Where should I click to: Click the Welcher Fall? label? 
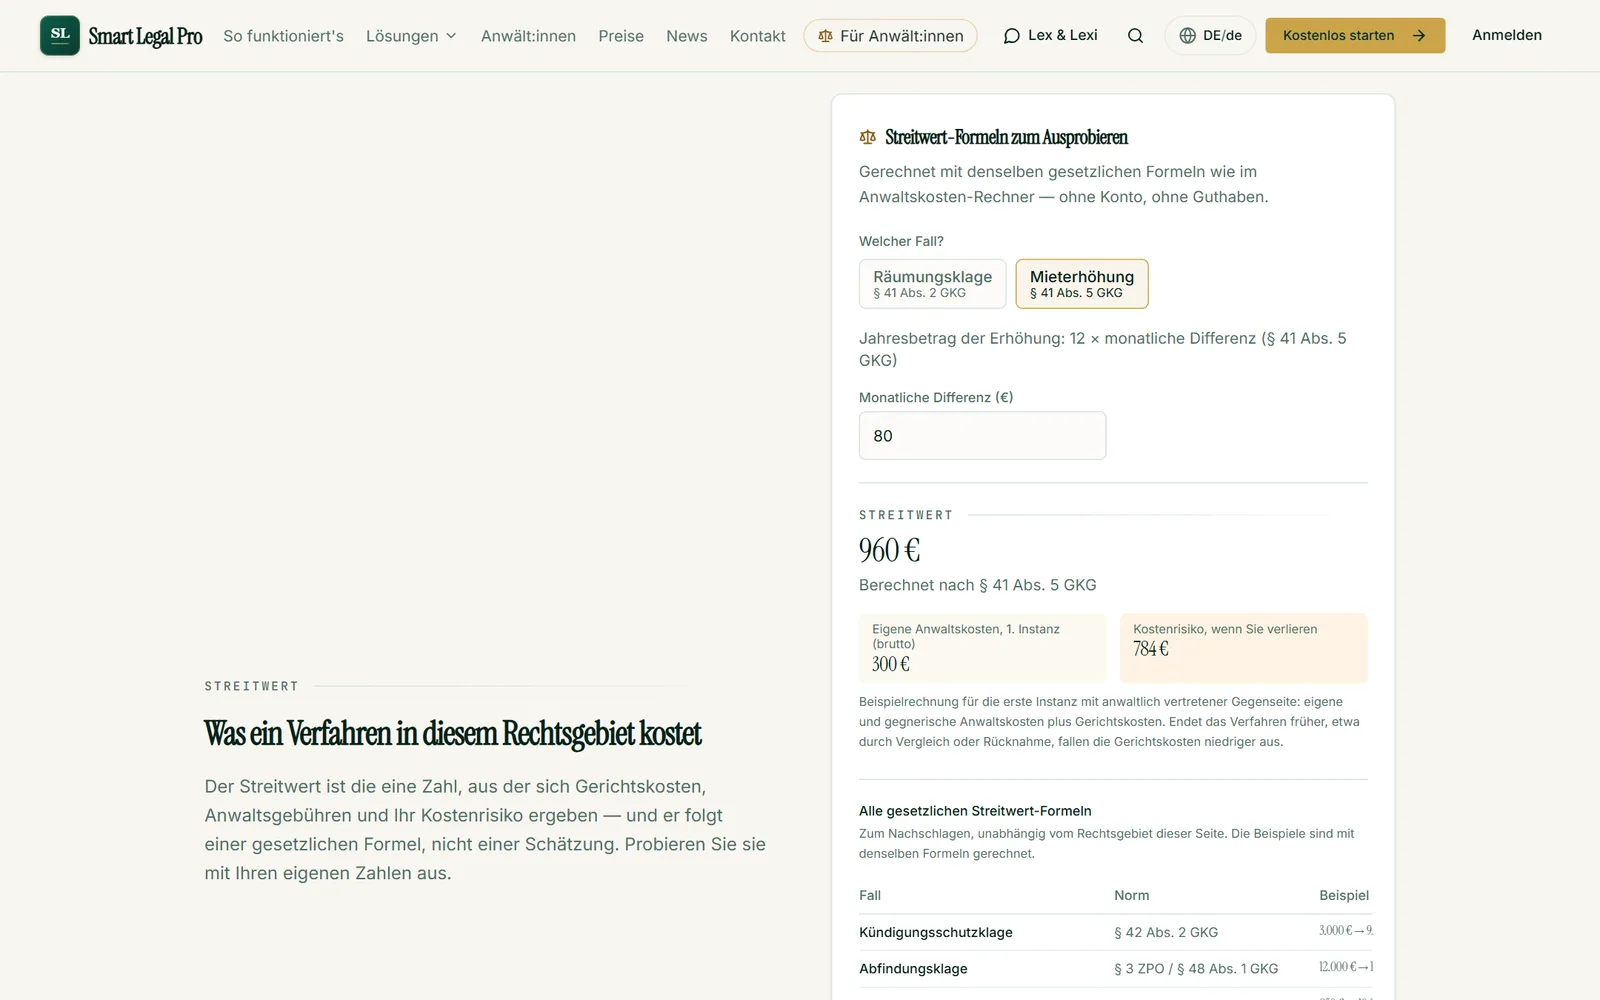tap(901, 241)
